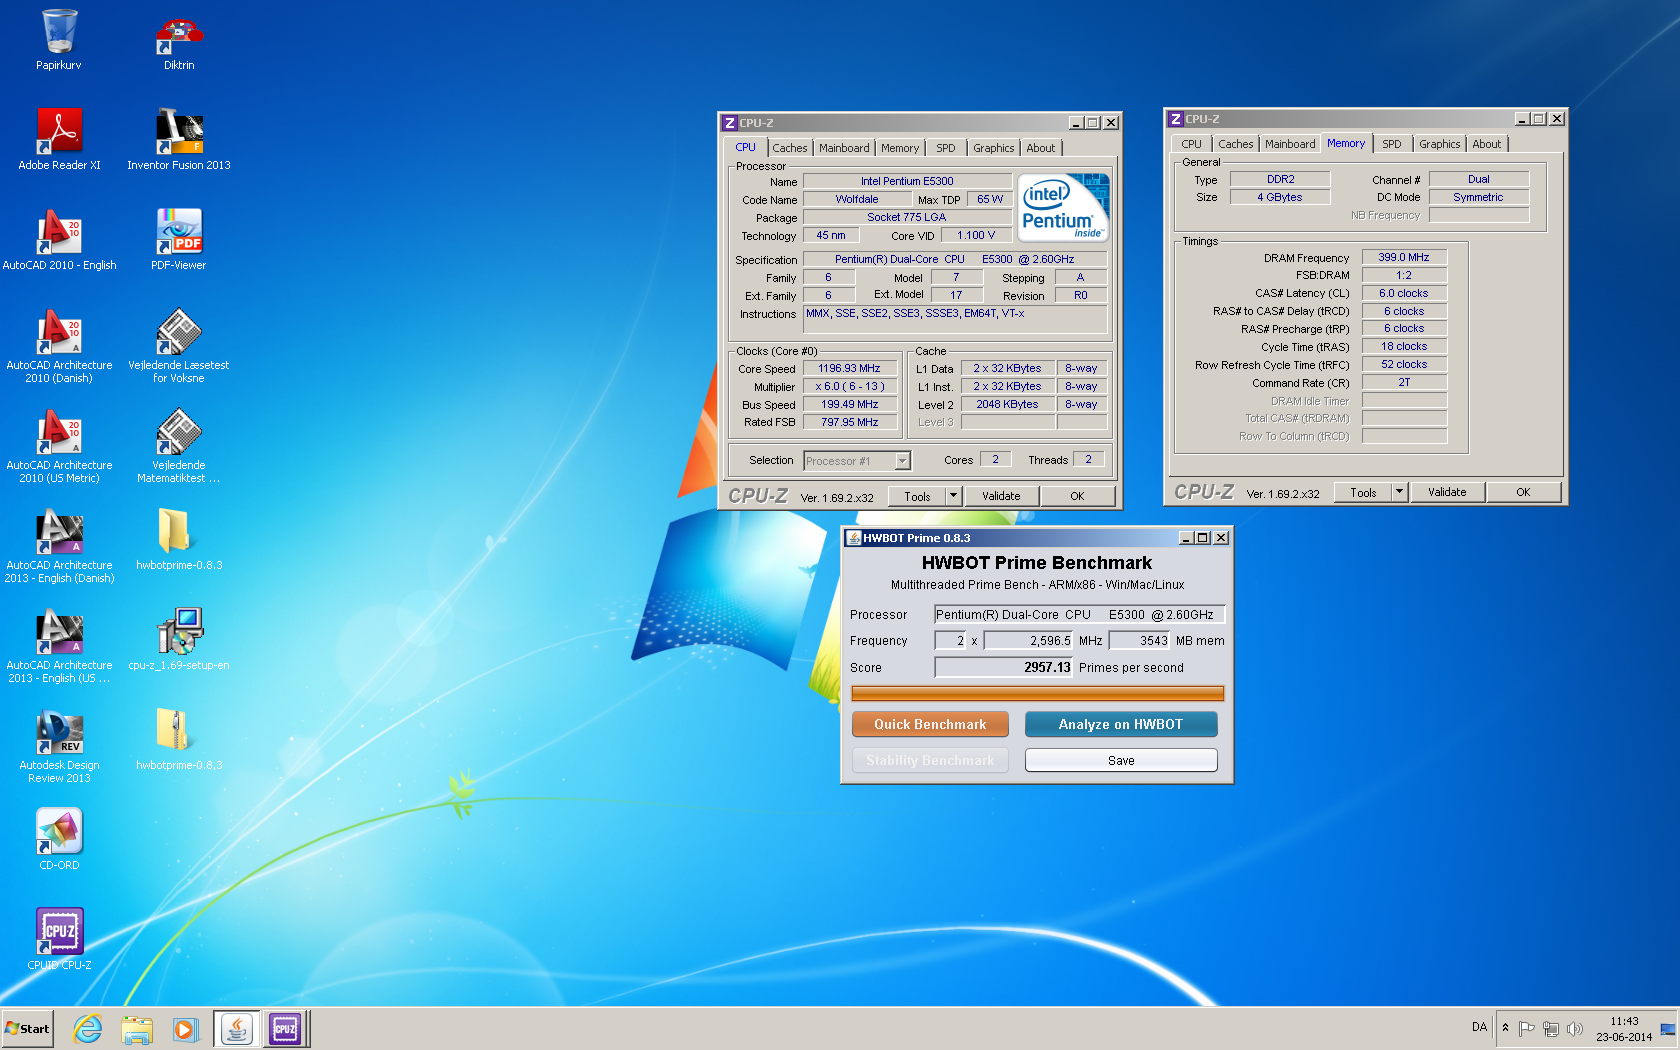Open Graphics tab in left CPU-Z window
The height and width of the screenshot is (1050, 1680).
coord(994,148)
